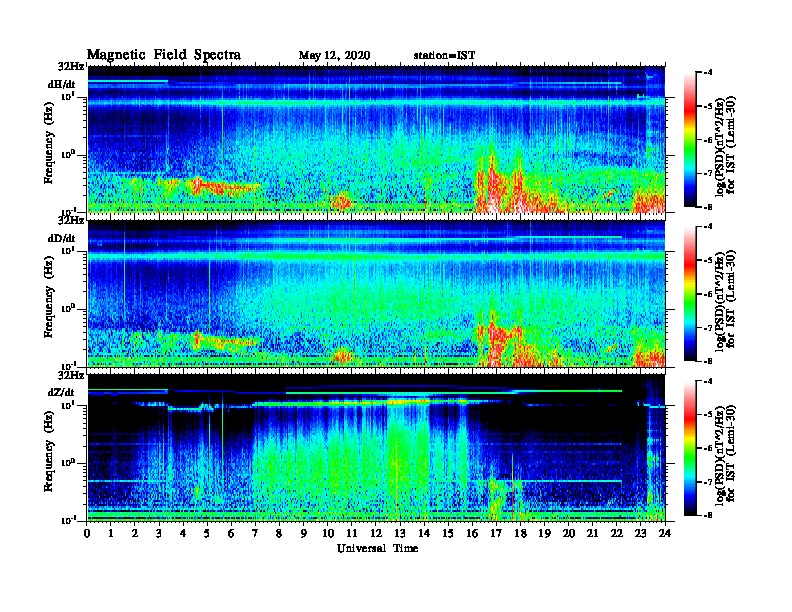Click hour tick label "23" on time axis
Viewport: 792px width, 612px height.
tap(641, 534)
